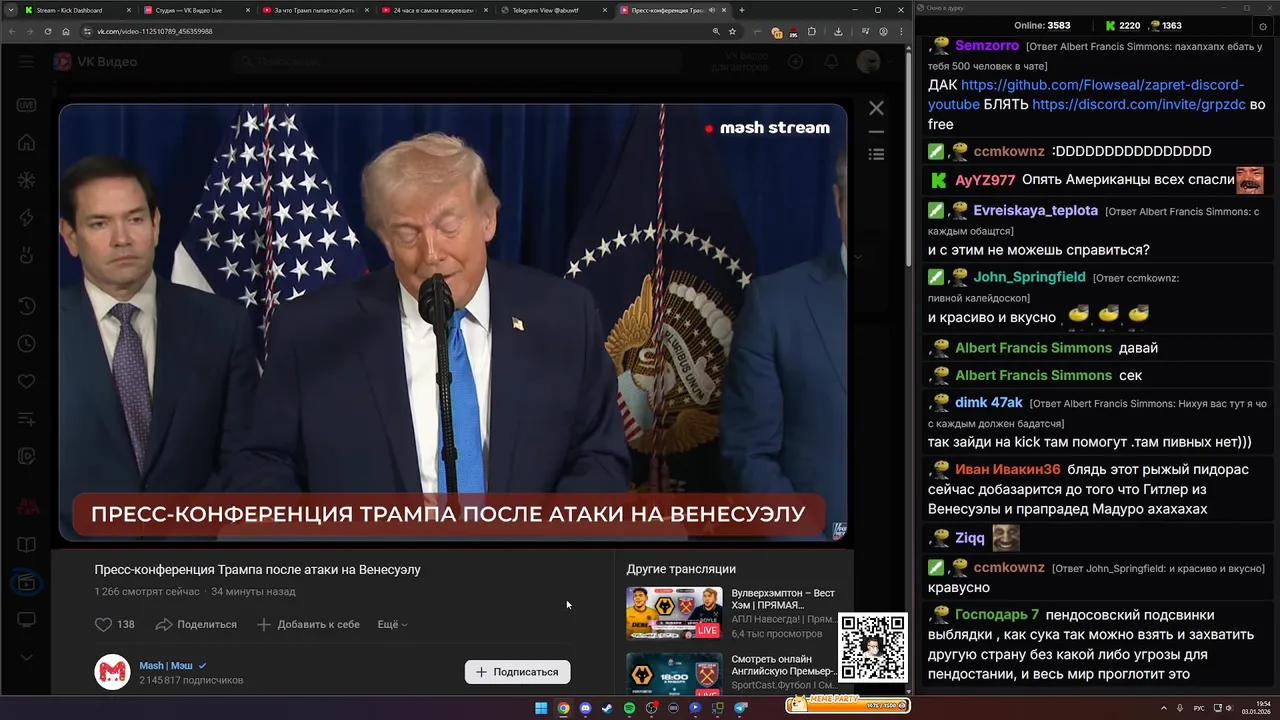Click the MEME PARTY progress bar widget
Viewport: 1280px width, 720px height.
point(848,705)
